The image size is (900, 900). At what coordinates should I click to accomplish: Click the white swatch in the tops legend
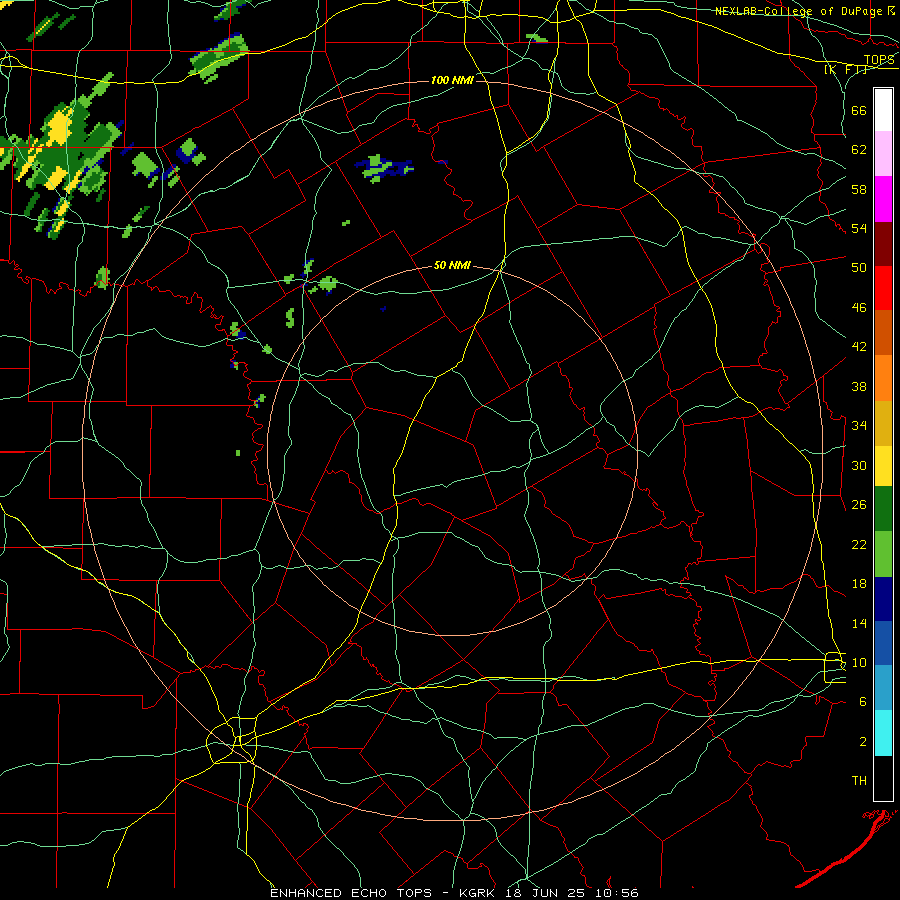883,110
